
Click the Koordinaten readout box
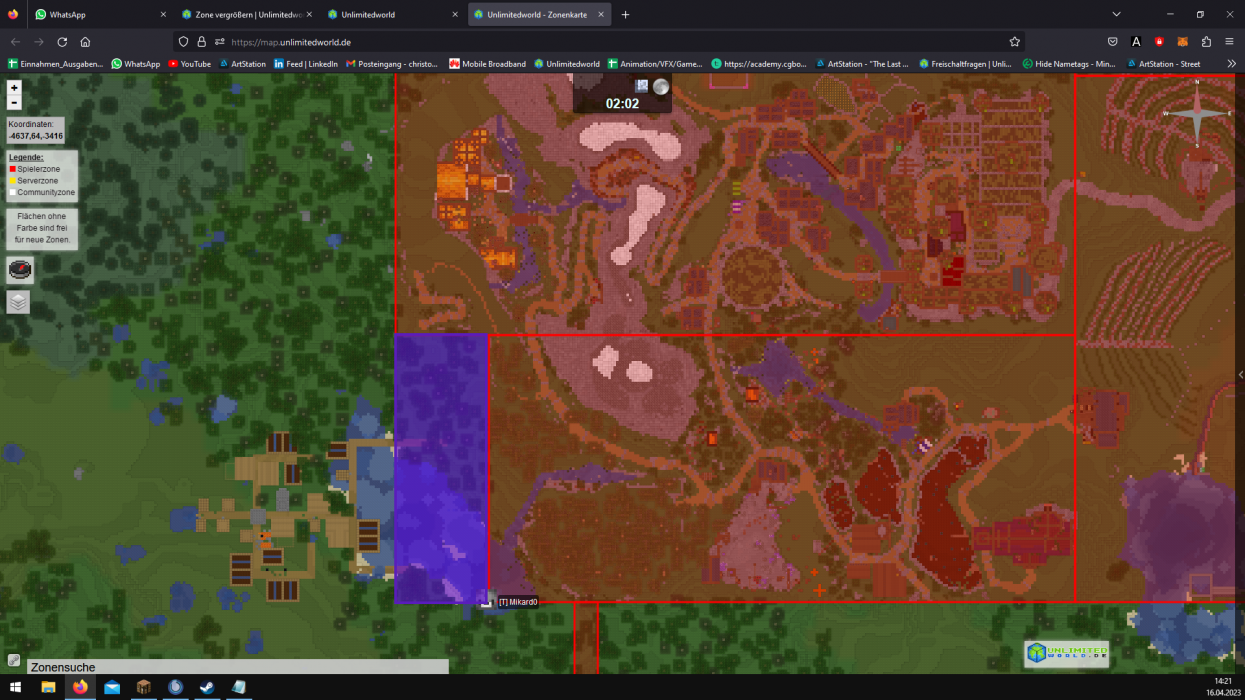click(x=35, y=130)
